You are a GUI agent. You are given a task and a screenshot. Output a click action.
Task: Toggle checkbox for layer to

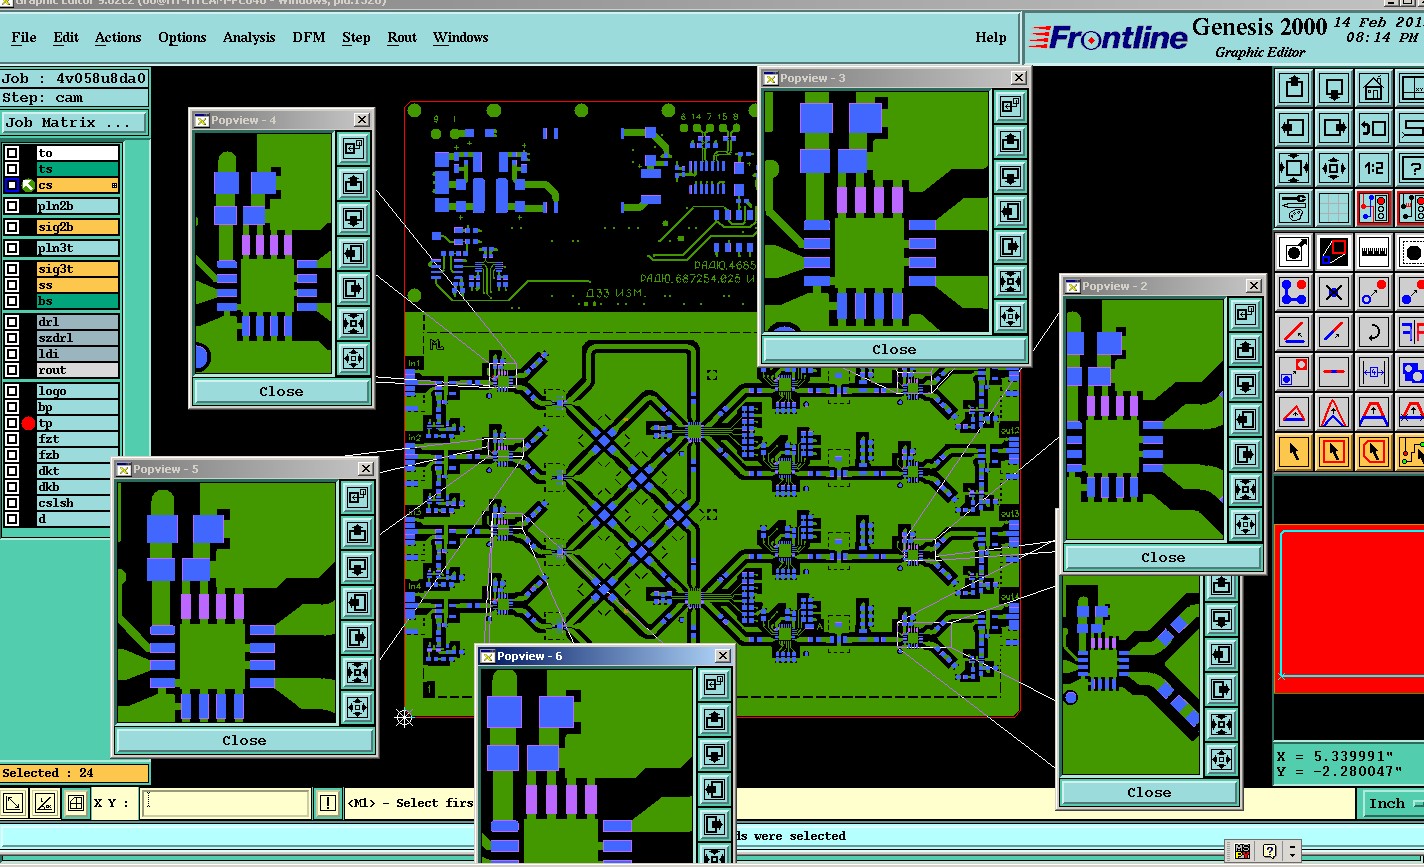point(12,153)
